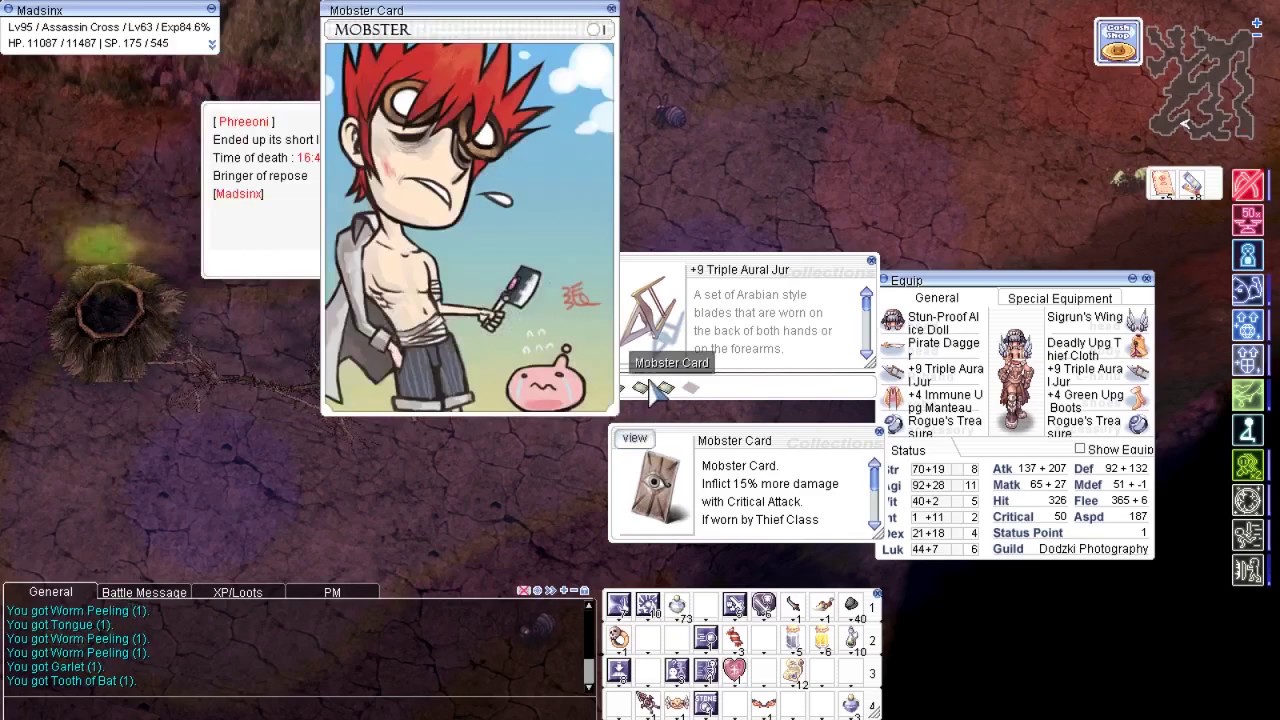Click Status header tab in Equip window
1280x720 pixels.
(x=908, y=450)
